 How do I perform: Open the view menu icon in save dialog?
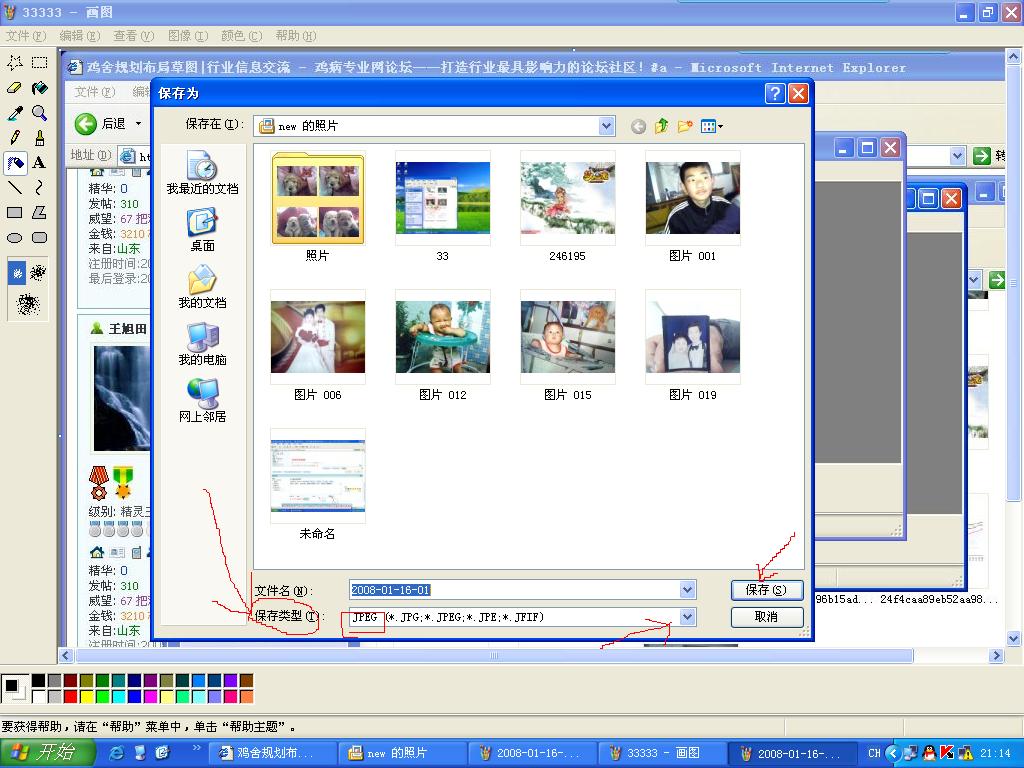711,126
